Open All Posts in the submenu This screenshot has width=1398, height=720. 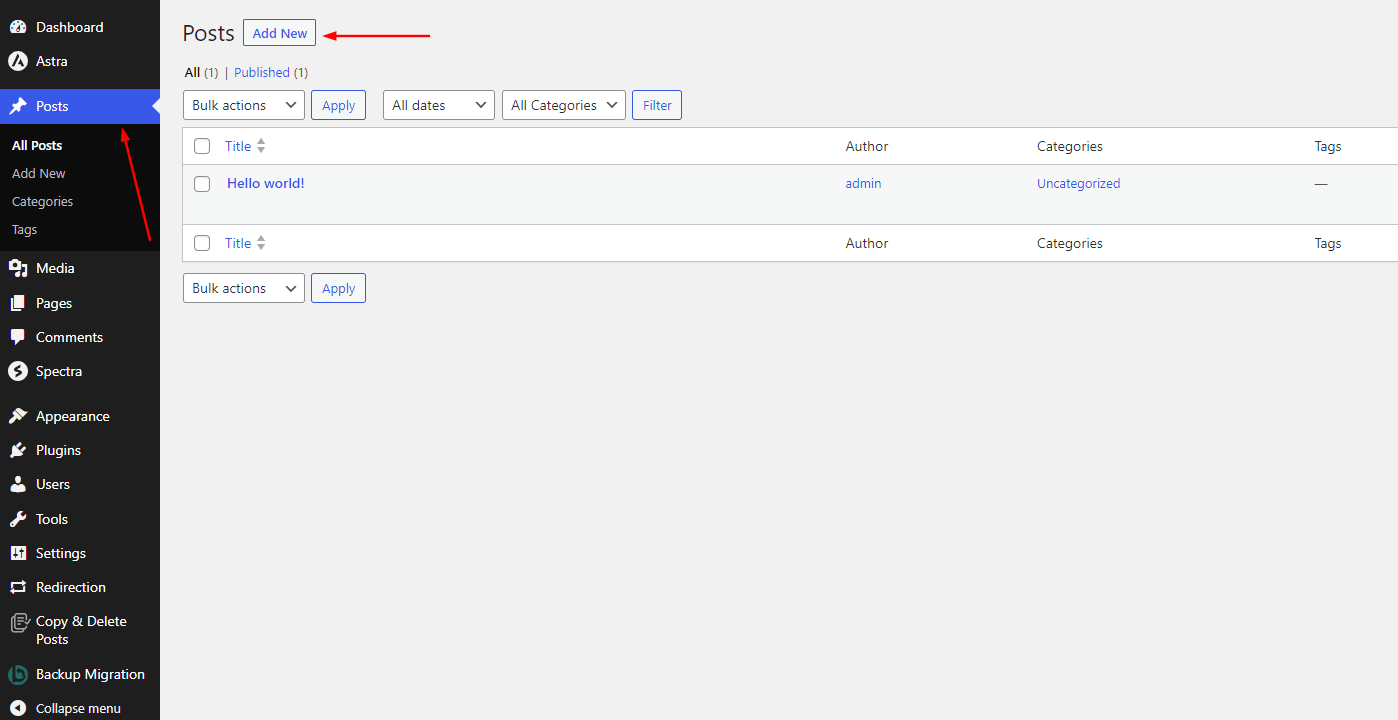tap(37, 145)
